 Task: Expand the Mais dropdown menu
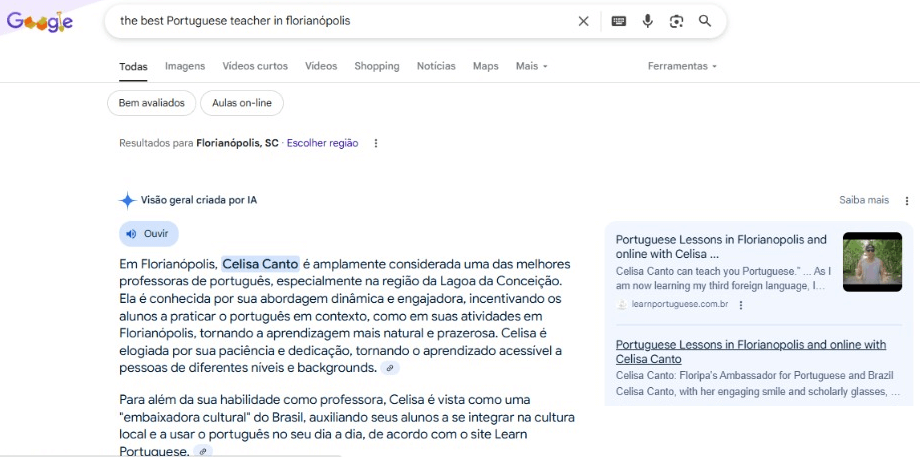(531, 66)
